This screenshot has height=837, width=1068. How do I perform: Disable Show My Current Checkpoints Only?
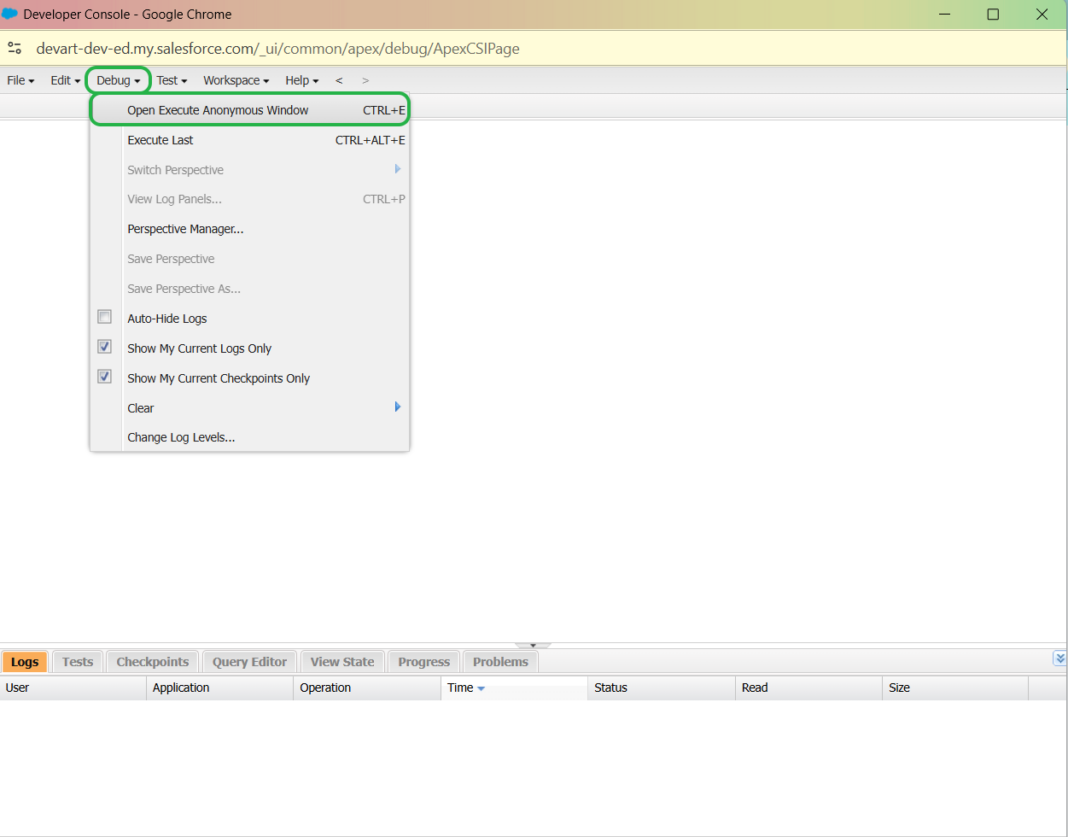[104, 376]
